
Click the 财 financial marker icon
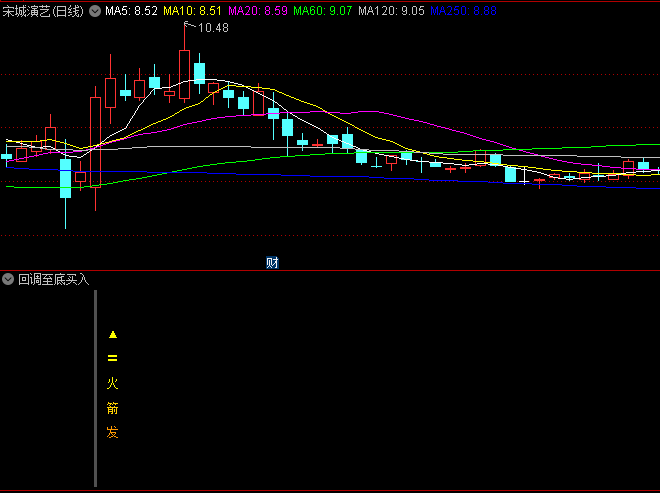272,263
